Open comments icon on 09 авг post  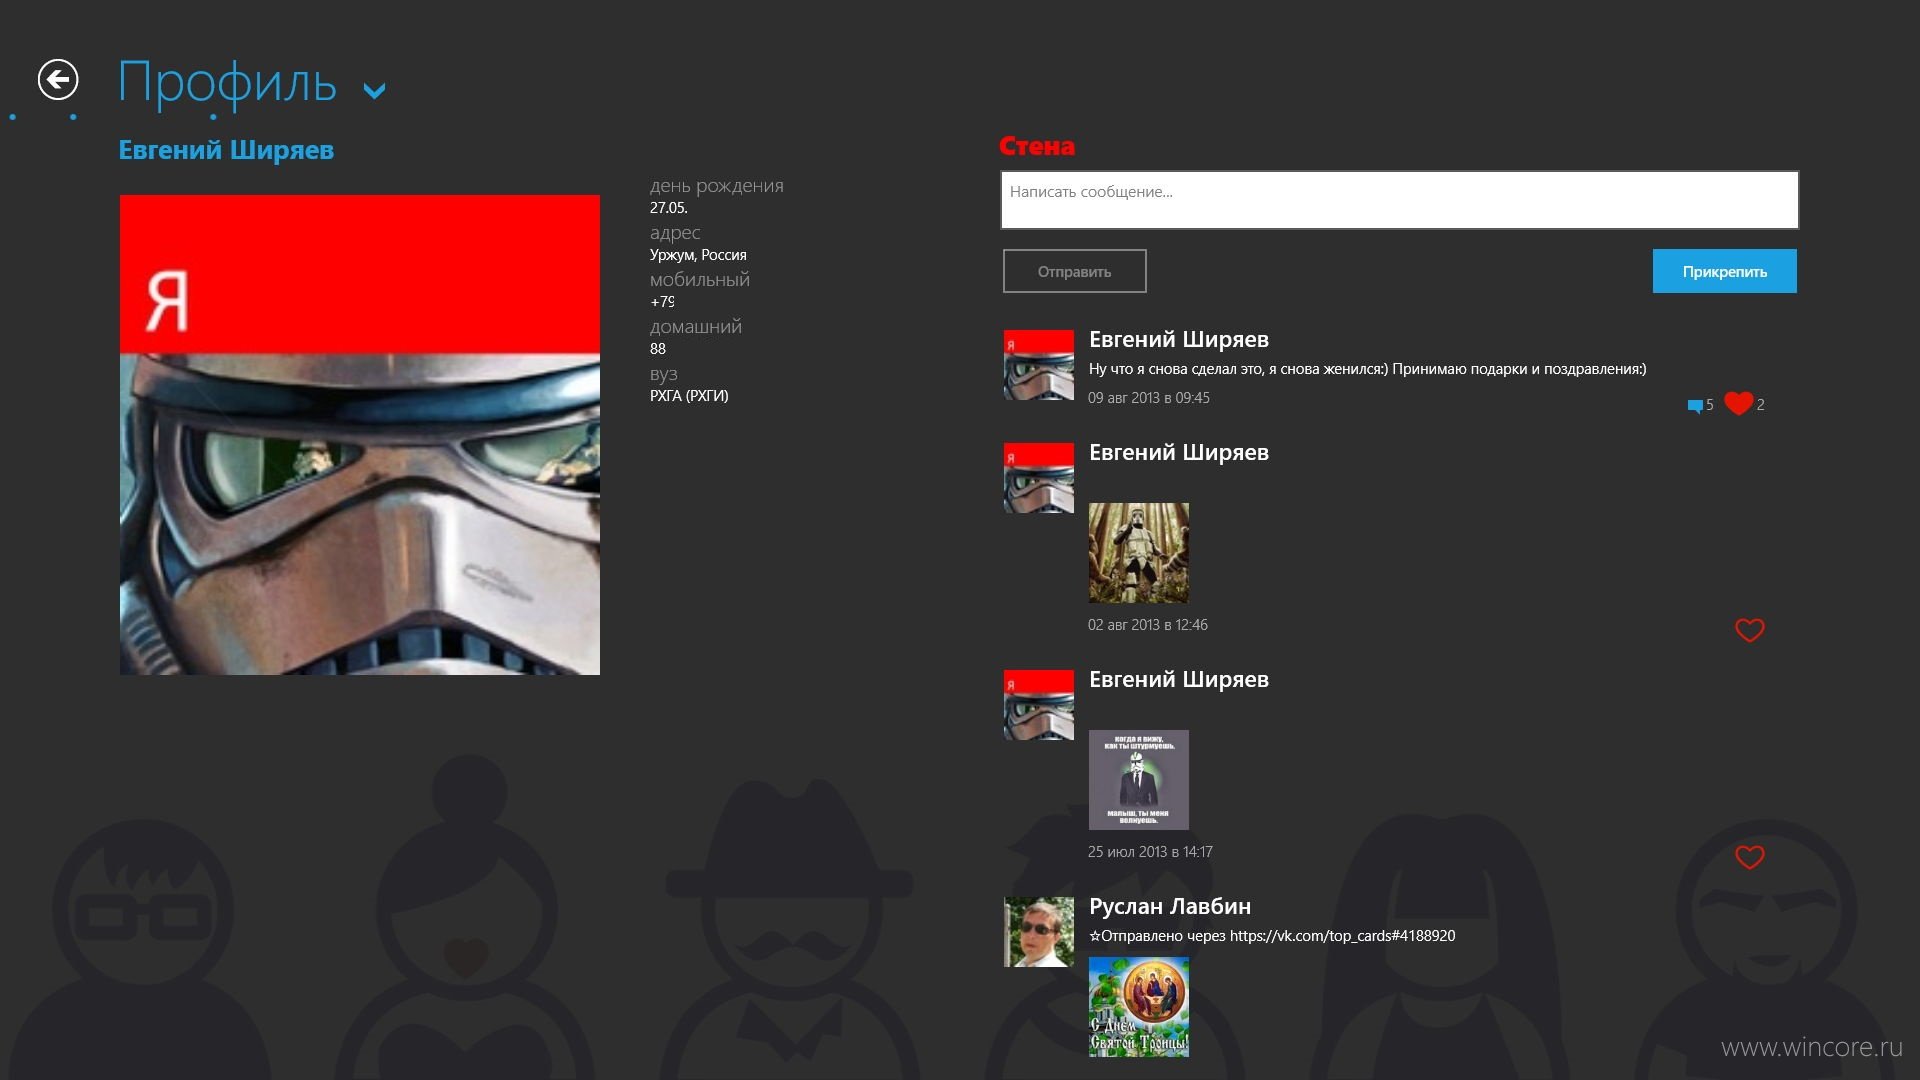pos(1695,405)
